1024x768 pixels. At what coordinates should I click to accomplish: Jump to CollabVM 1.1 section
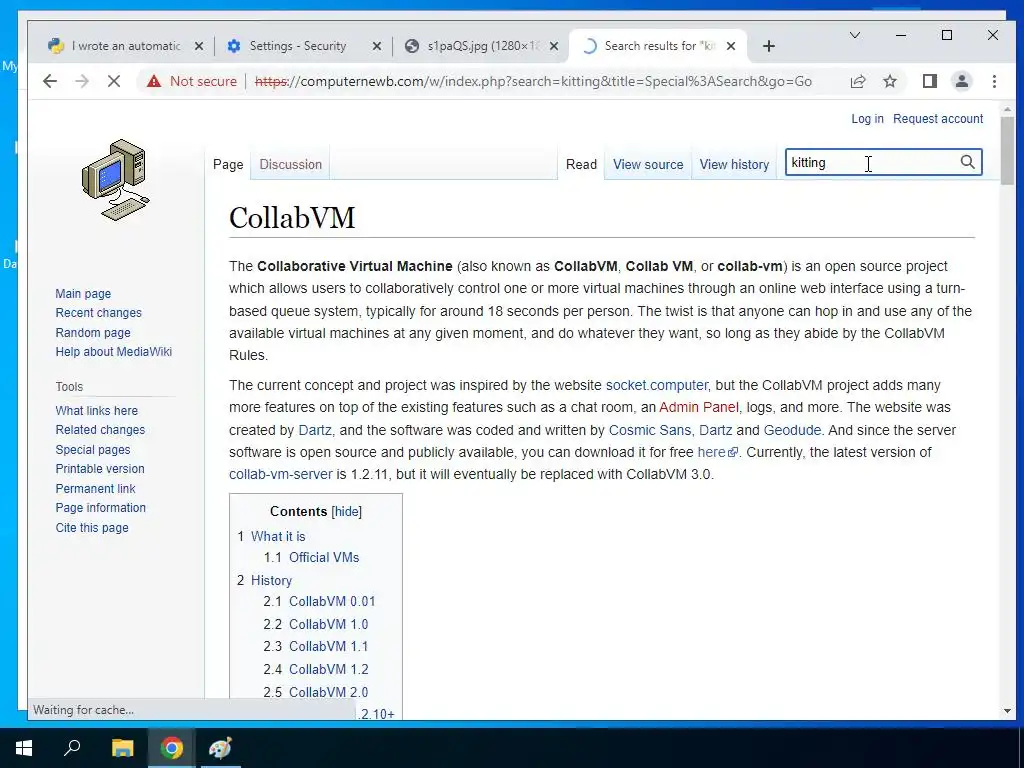point(328,647)
